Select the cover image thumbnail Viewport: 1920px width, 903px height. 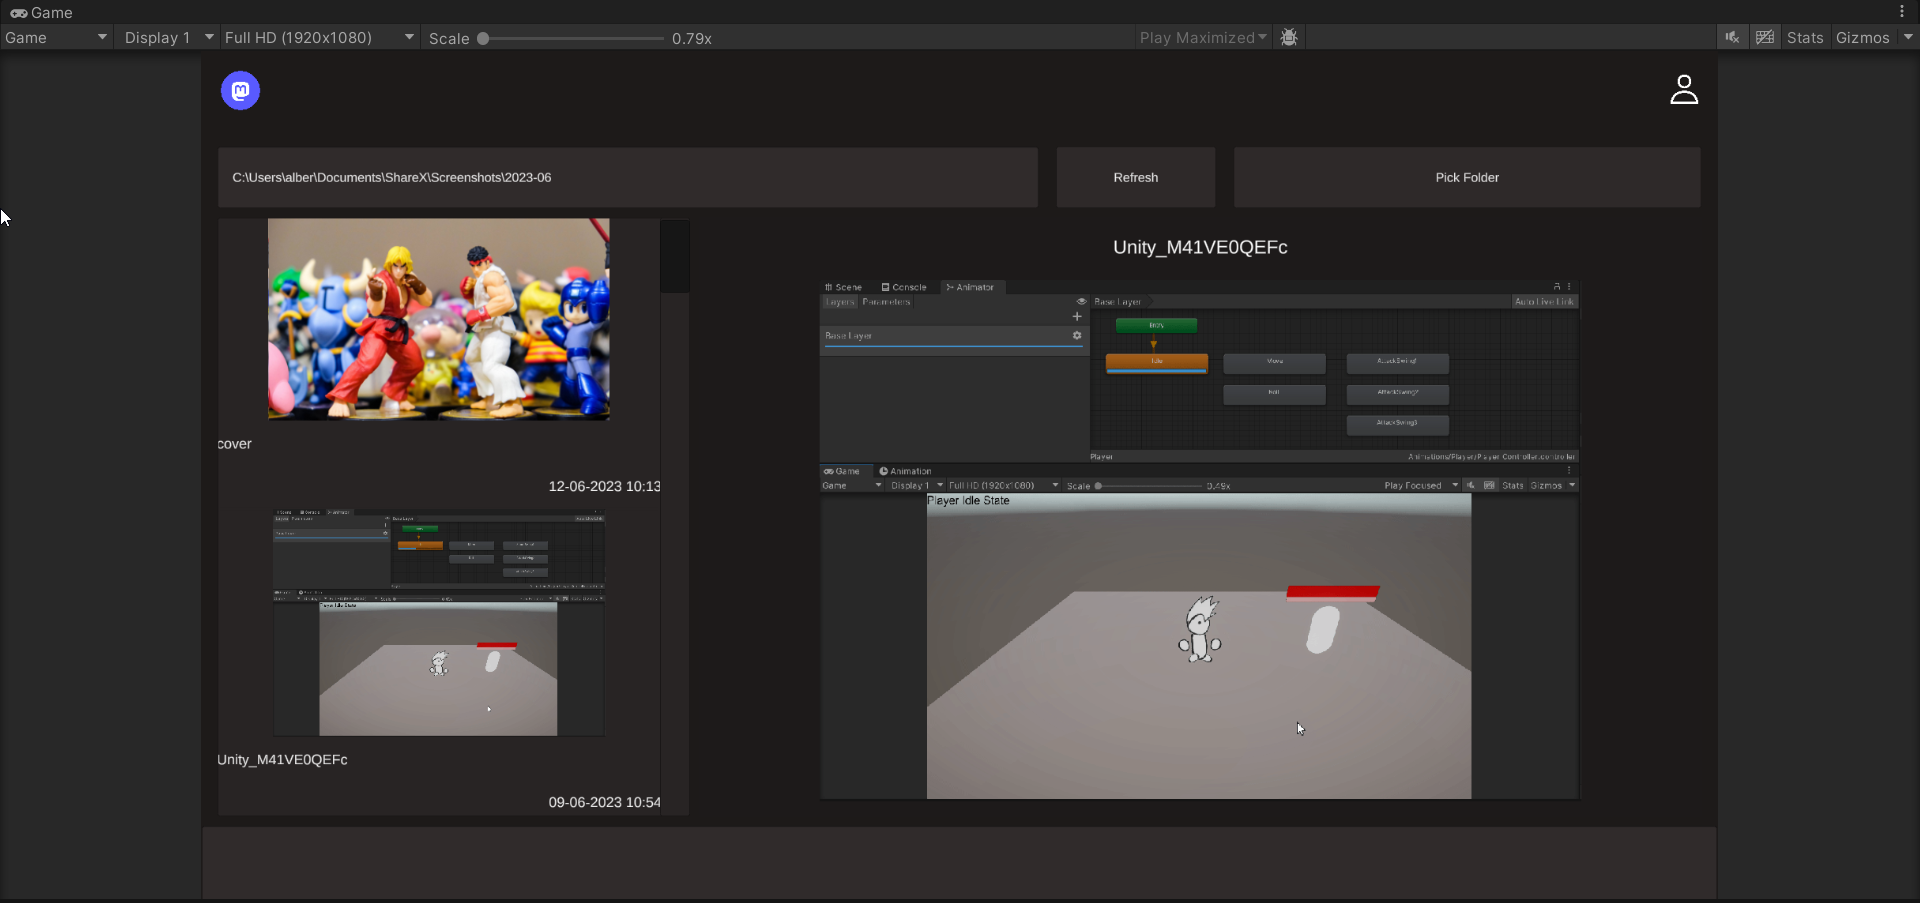click(439, 319)
